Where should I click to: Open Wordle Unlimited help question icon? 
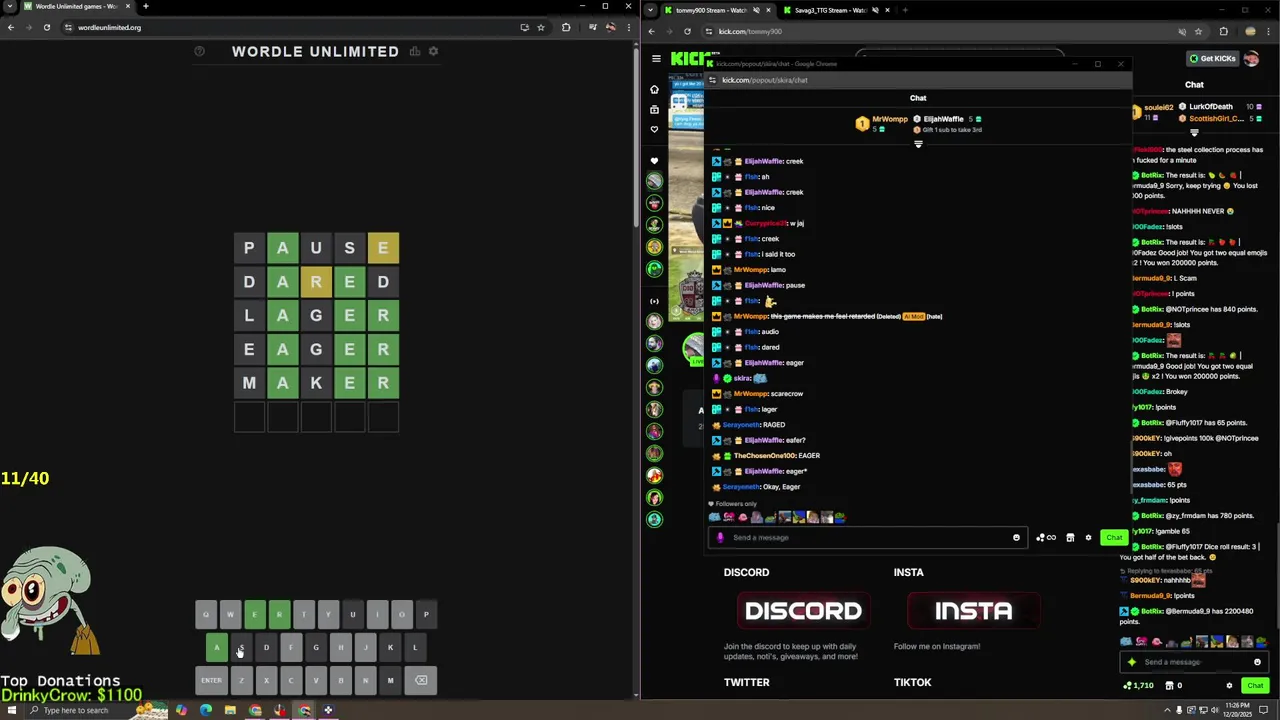199,51
